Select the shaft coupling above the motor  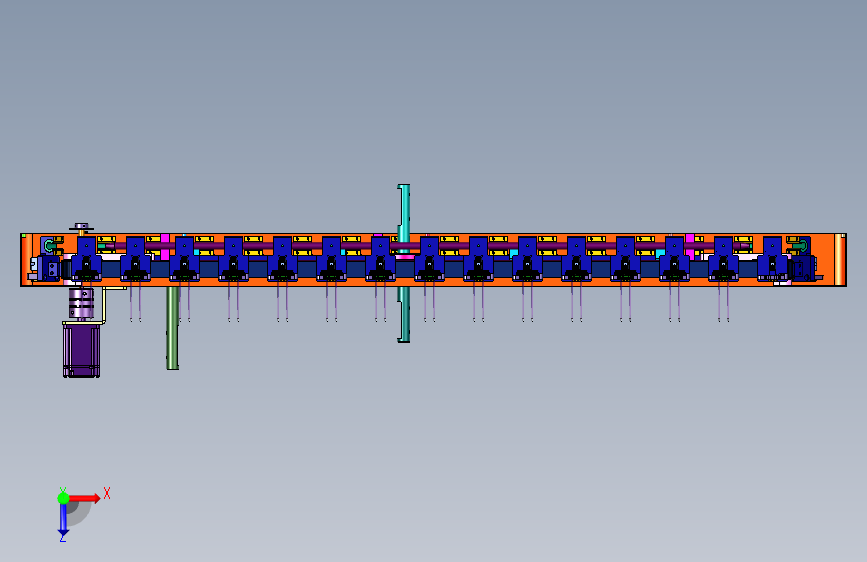[81, 304]
